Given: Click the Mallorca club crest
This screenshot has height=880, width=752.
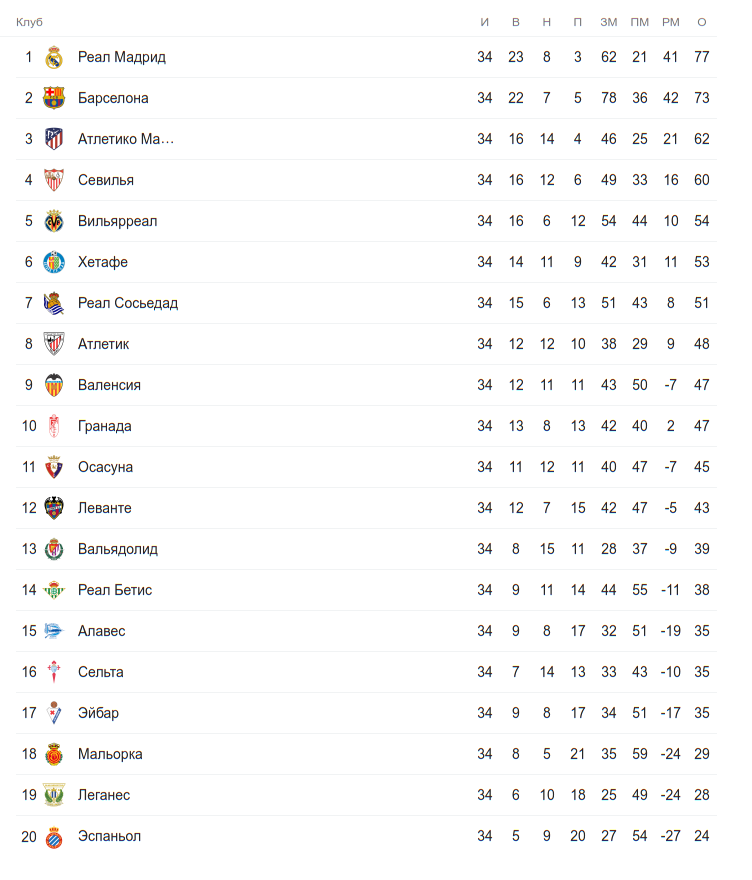Looking at the screenshot, I should coord(54,754).
